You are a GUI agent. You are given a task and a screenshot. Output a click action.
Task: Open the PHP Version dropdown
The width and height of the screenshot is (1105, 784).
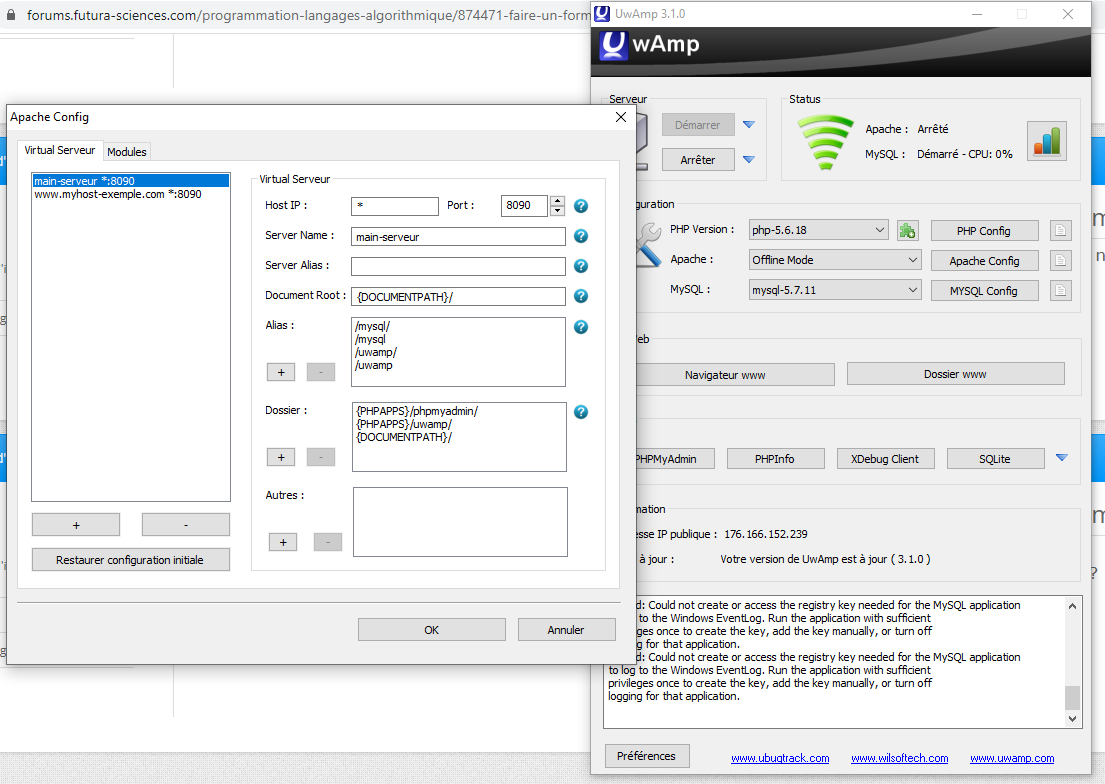817,230
